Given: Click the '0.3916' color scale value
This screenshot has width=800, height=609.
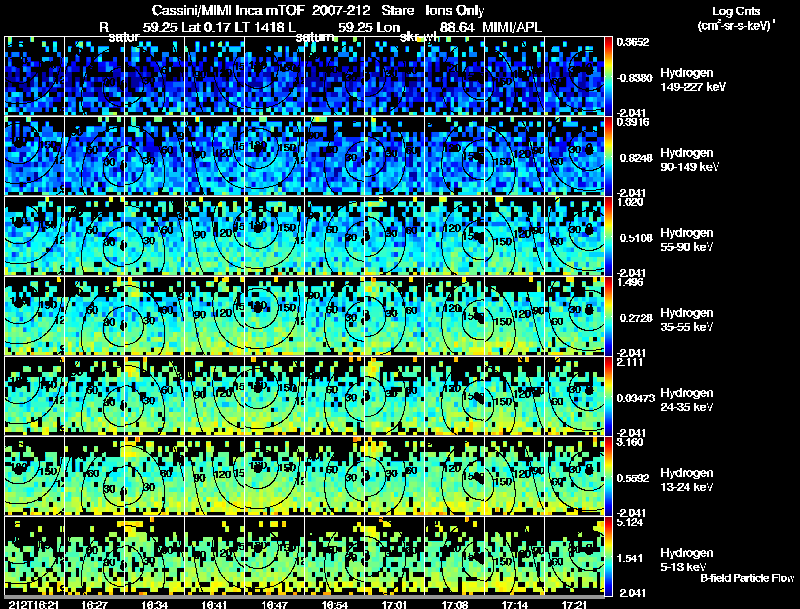Looking at the screenshot, I should click(633, 121).
